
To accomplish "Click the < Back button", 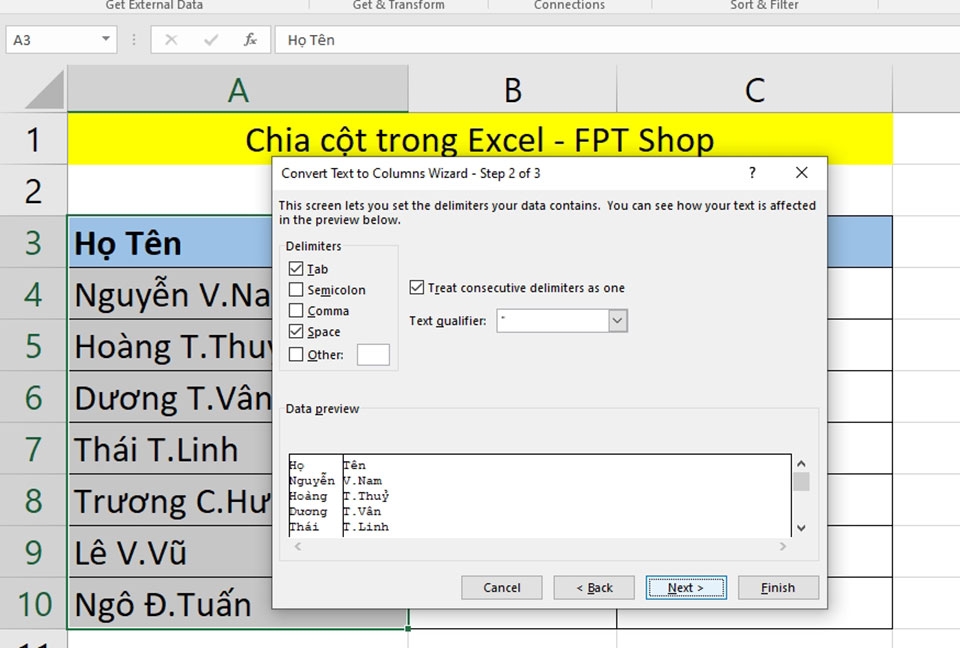I will pos(594,587).
